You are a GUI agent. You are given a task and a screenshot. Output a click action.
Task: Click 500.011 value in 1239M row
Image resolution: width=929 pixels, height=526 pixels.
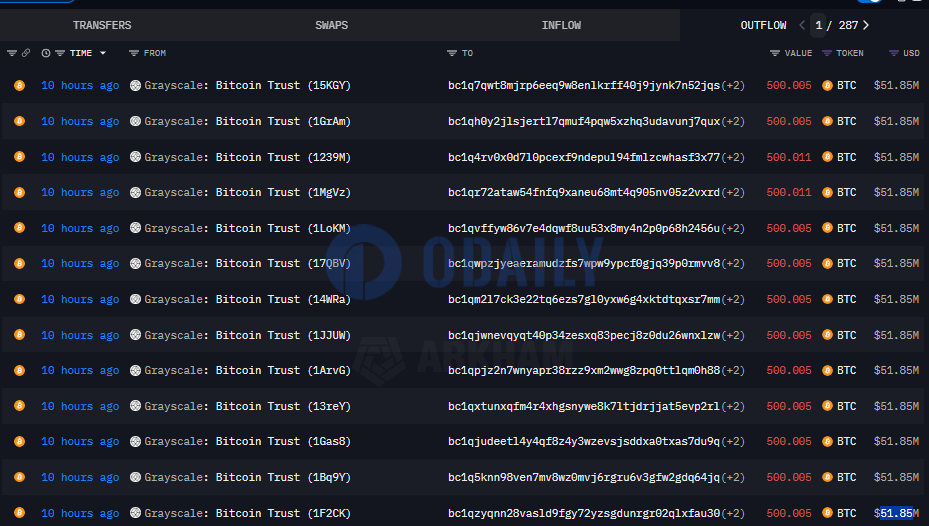coord(789,157)
